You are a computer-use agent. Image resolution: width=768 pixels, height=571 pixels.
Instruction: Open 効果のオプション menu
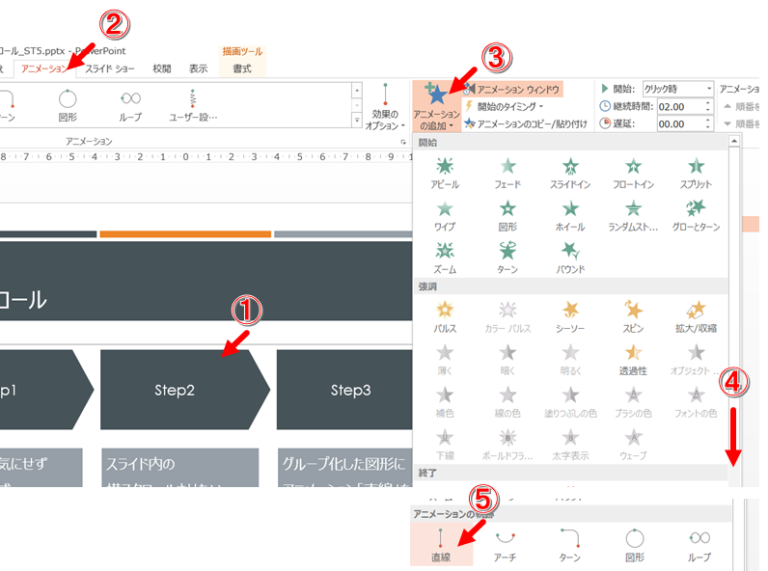[385, 106]
